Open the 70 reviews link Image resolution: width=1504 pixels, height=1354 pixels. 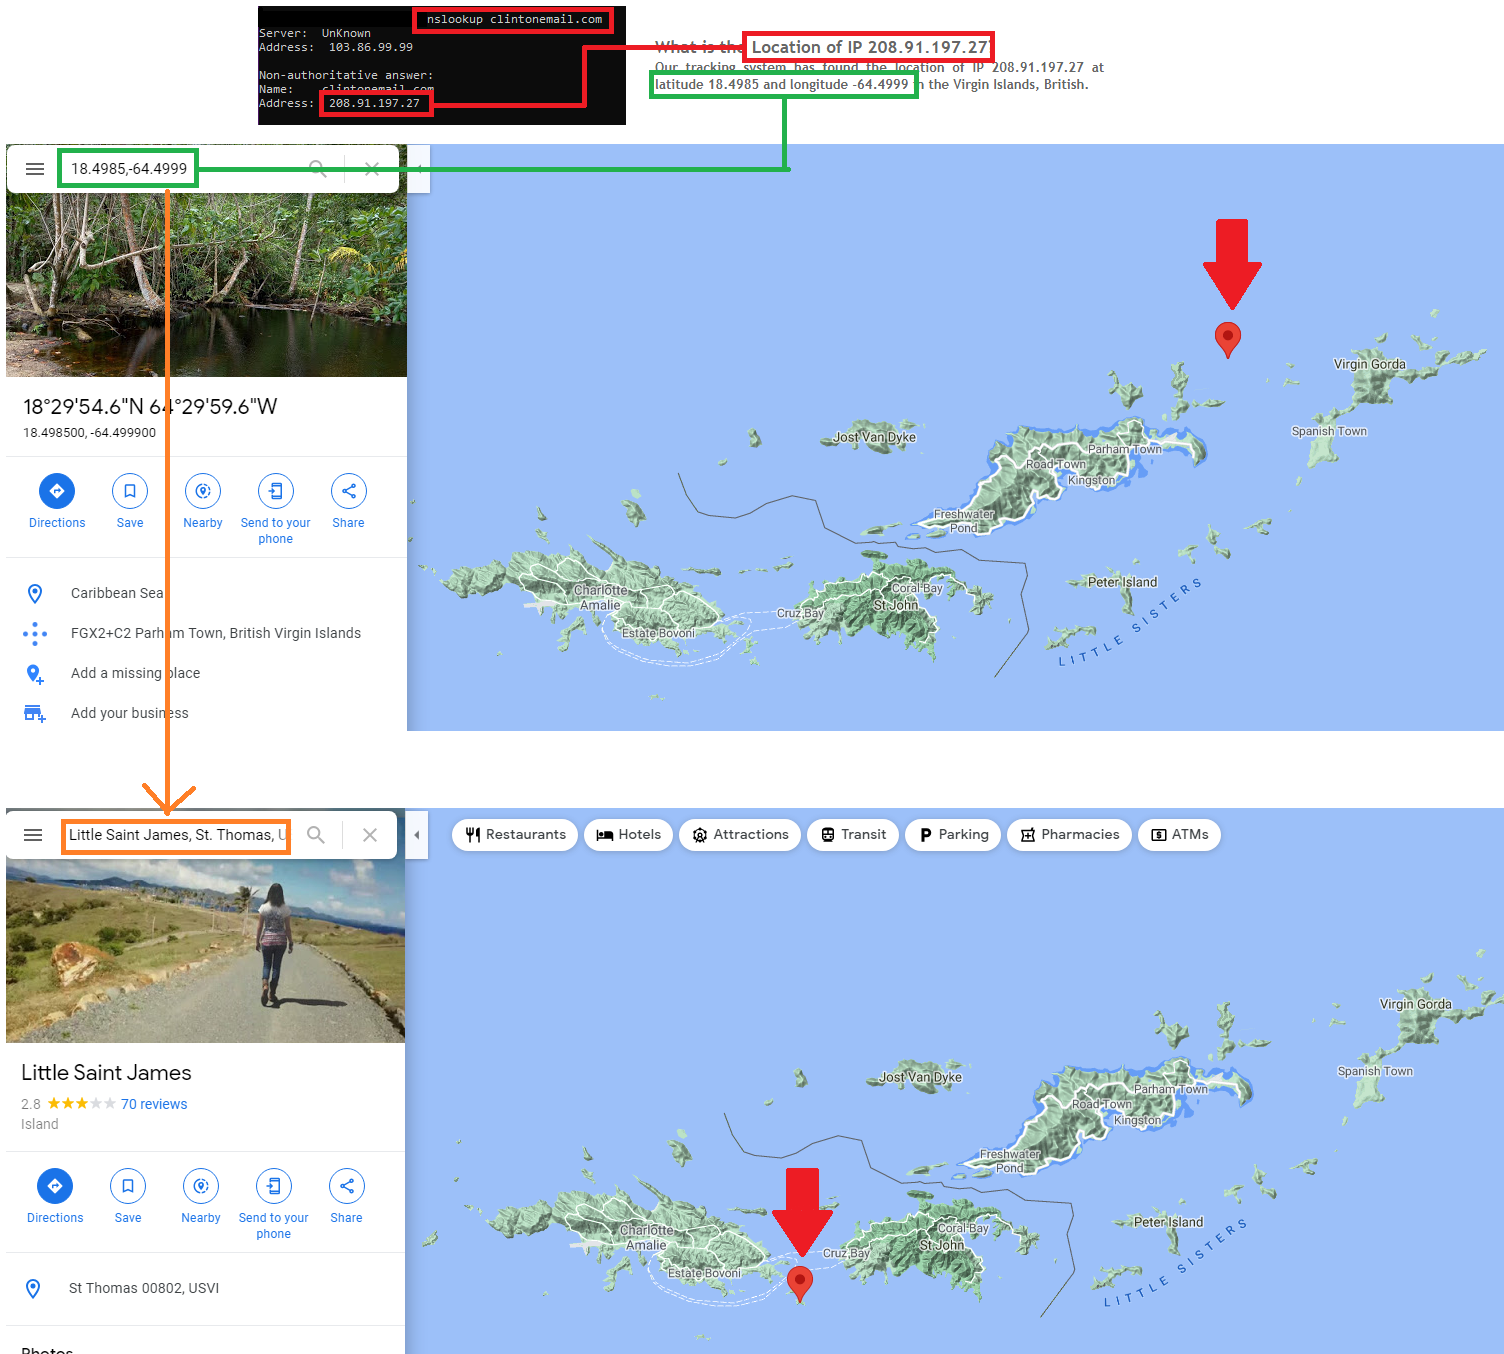154,1104
